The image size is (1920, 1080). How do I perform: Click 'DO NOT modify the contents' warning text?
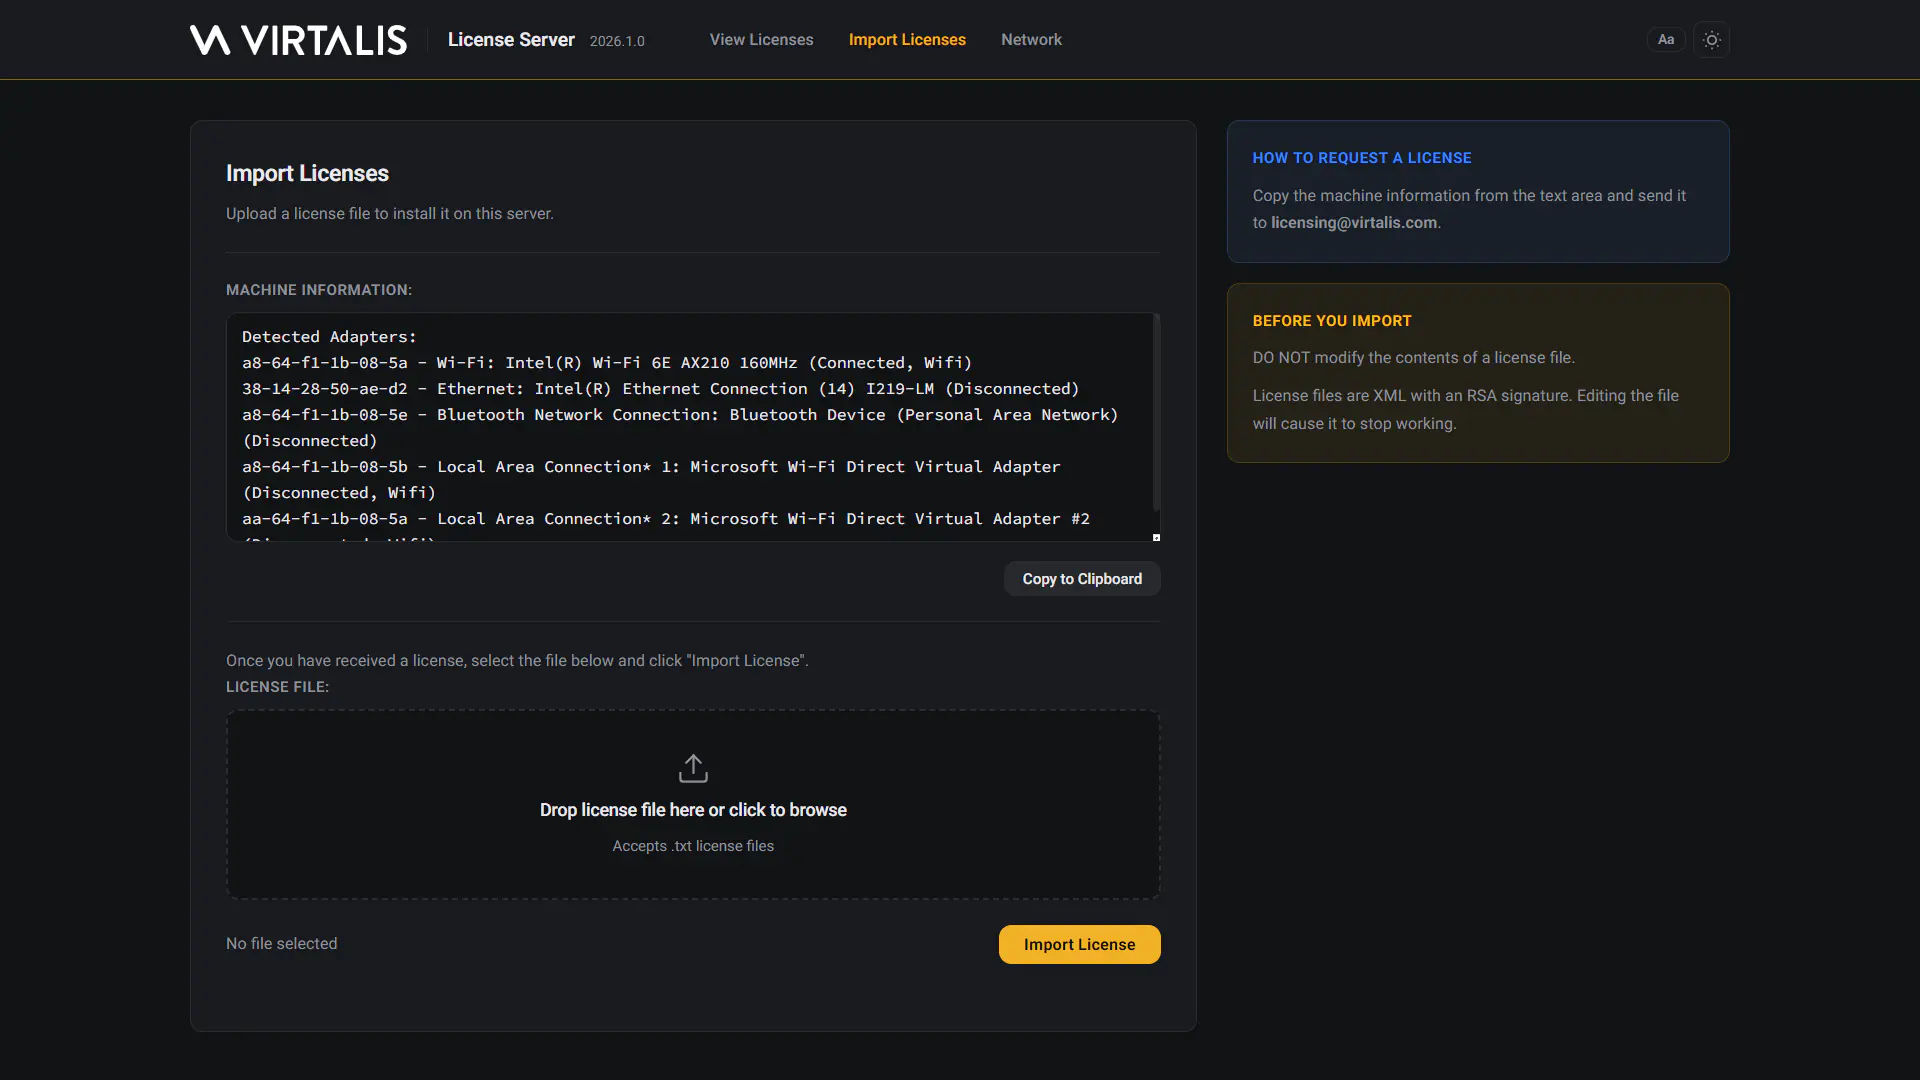[x=1414, y=358]
